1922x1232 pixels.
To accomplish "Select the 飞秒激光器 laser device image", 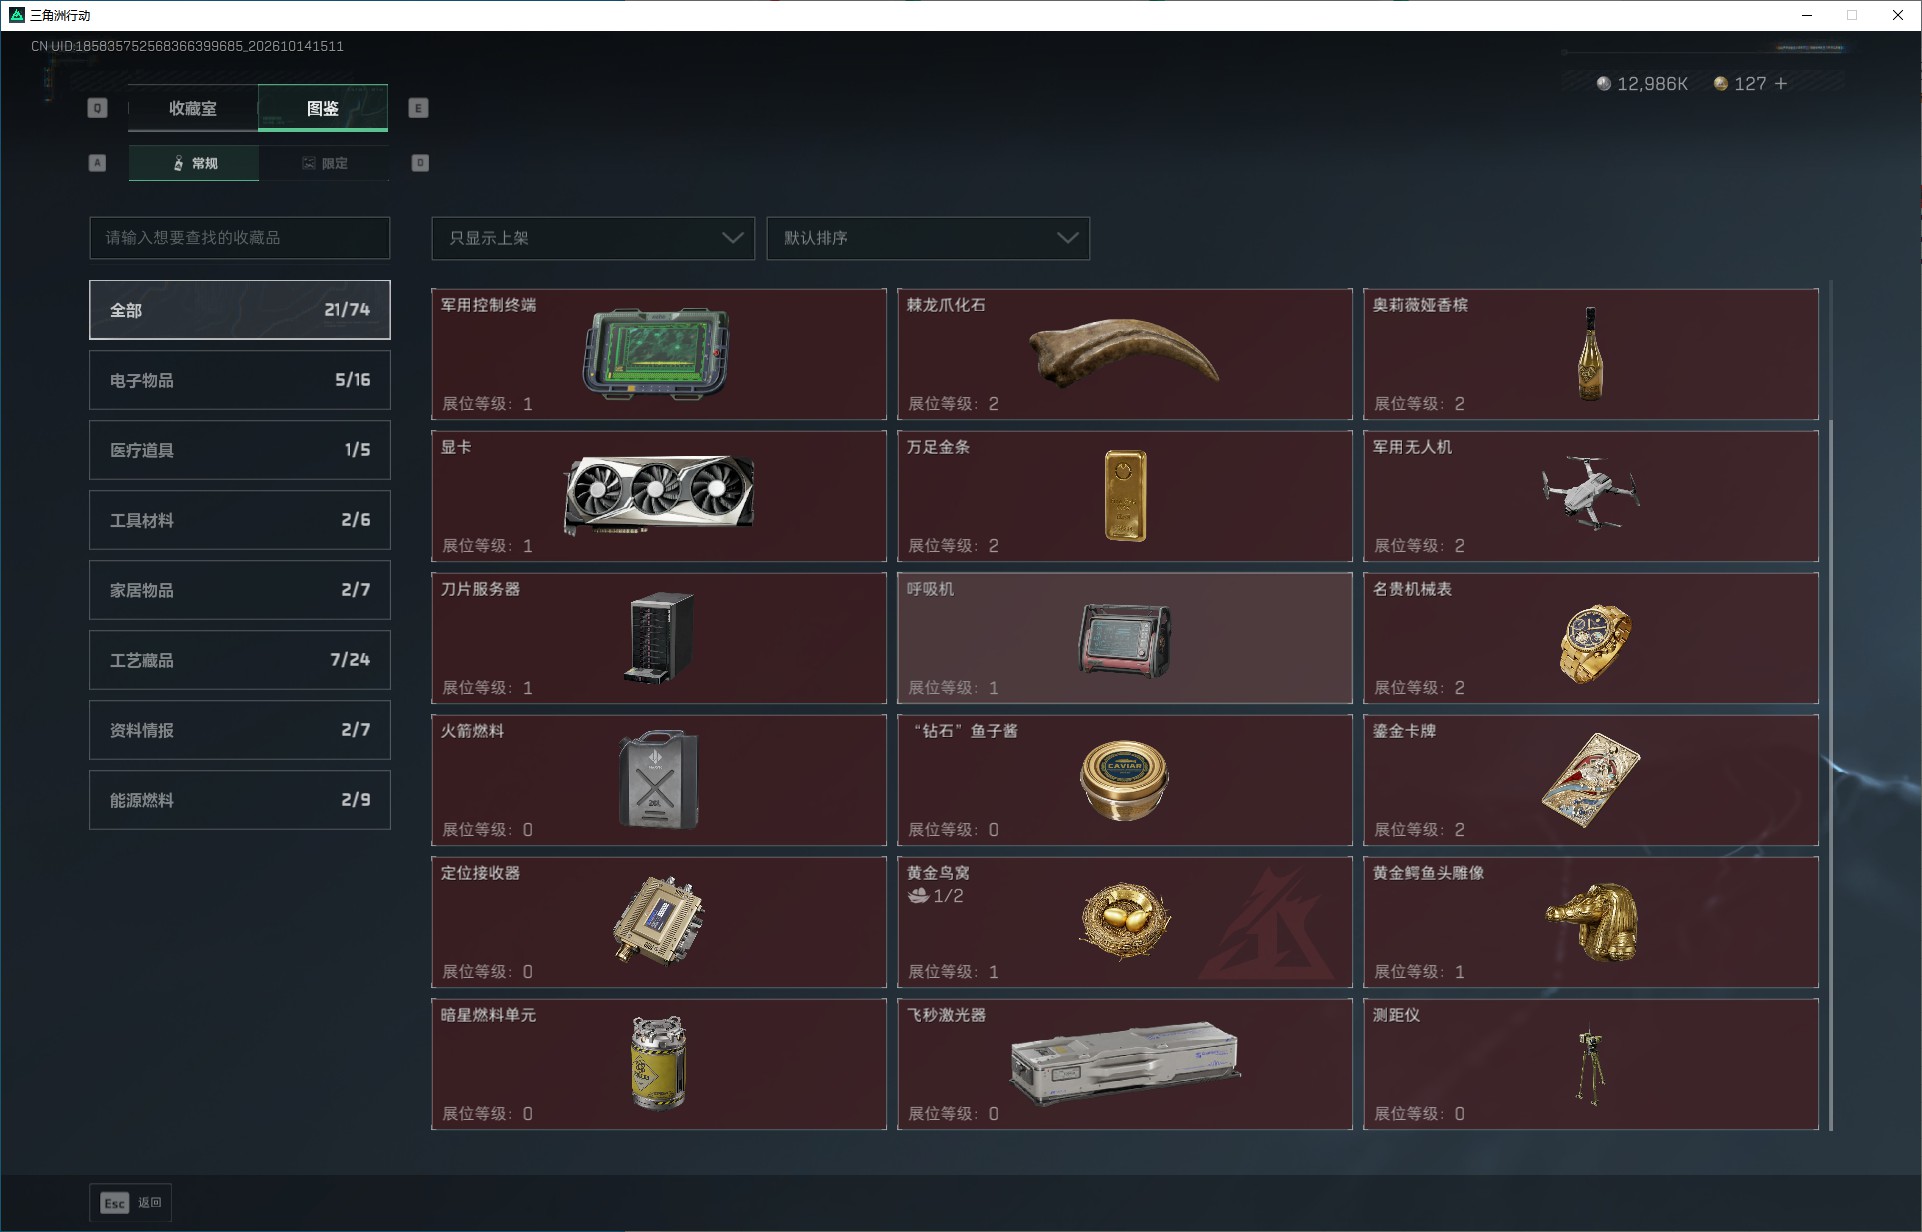I will click(x=1126, y=1063).
